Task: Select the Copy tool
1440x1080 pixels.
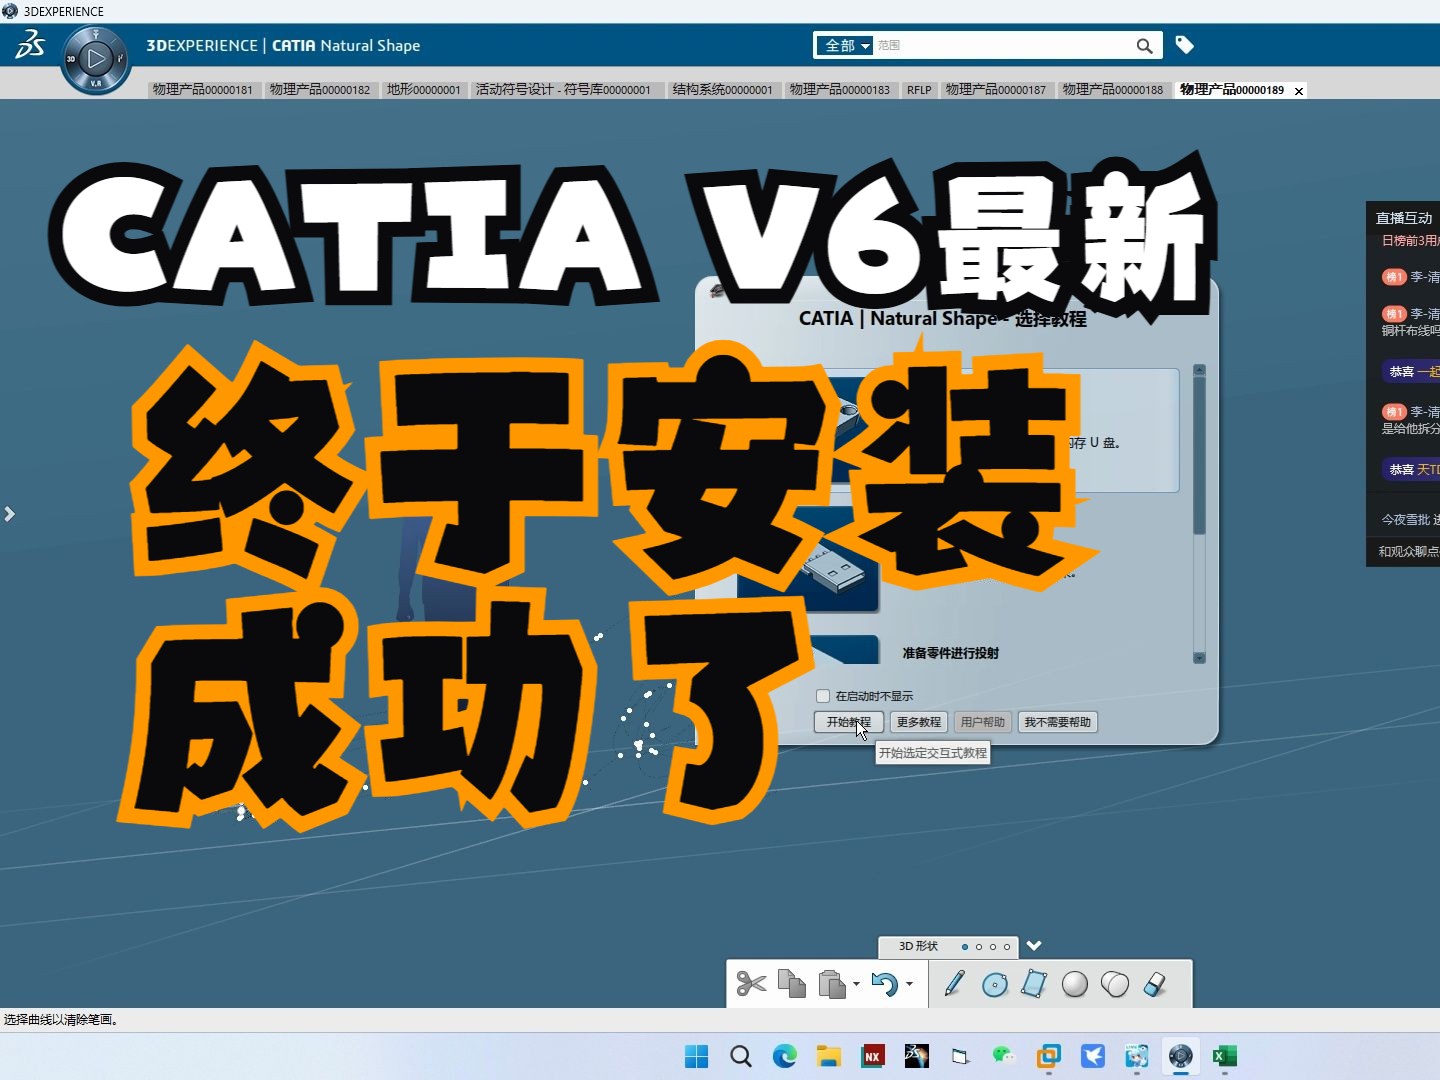Action: pos(791,984)
